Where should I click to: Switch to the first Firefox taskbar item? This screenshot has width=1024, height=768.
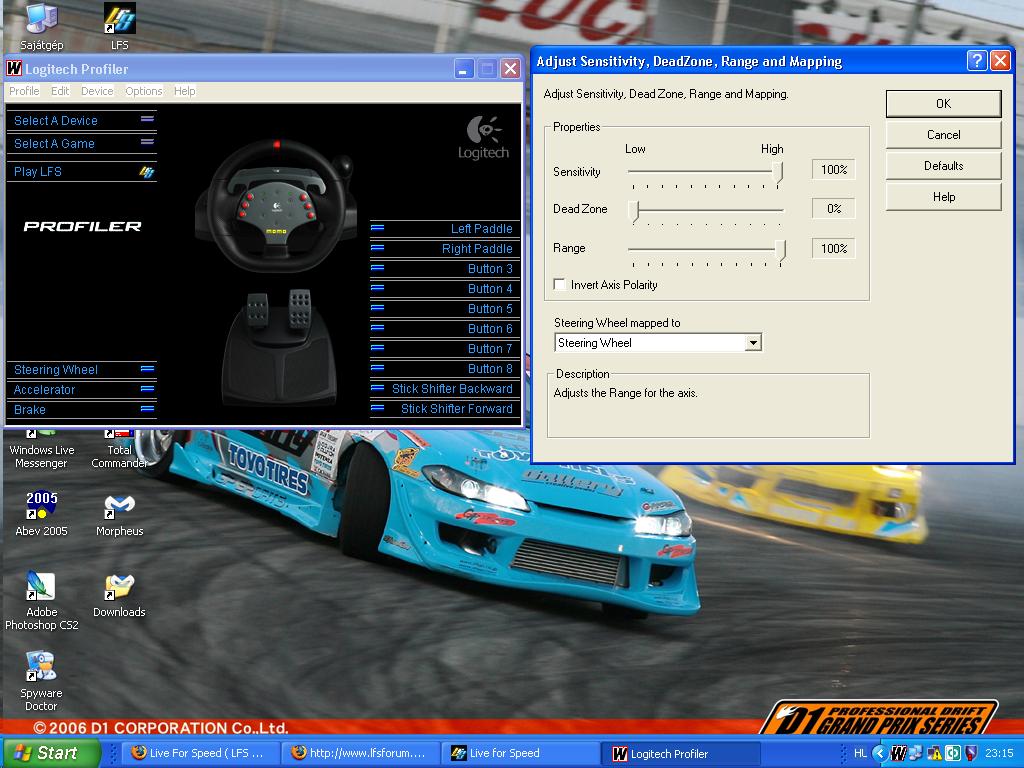[202, 753]
